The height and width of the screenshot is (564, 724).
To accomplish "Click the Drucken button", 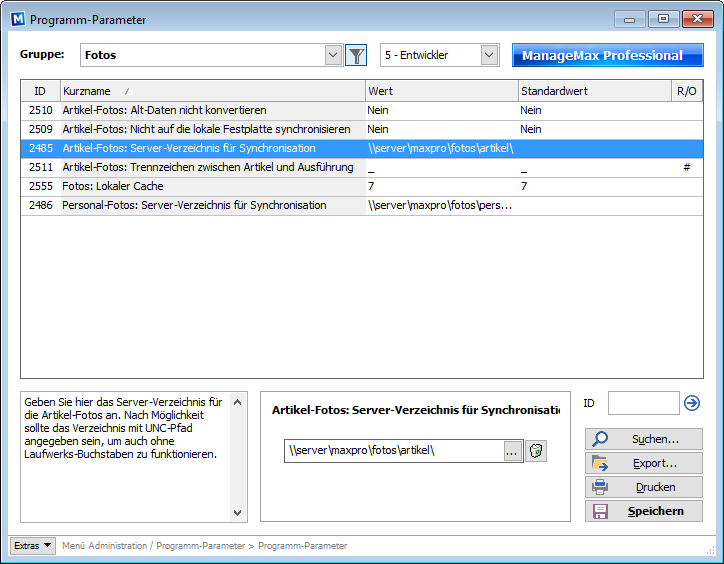I will point(644,487).
